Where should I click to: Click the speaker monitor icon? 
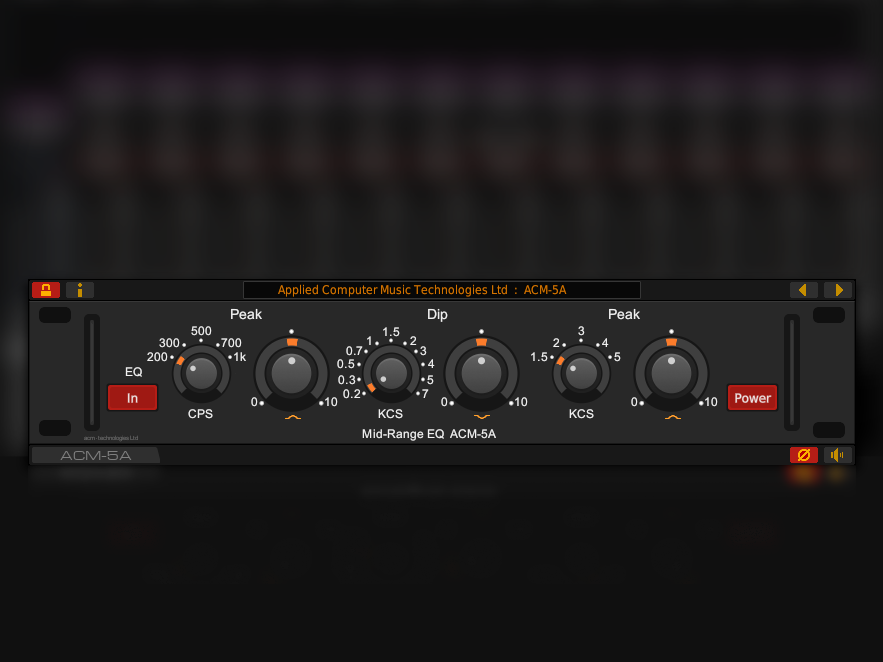[x=838, y=455]
